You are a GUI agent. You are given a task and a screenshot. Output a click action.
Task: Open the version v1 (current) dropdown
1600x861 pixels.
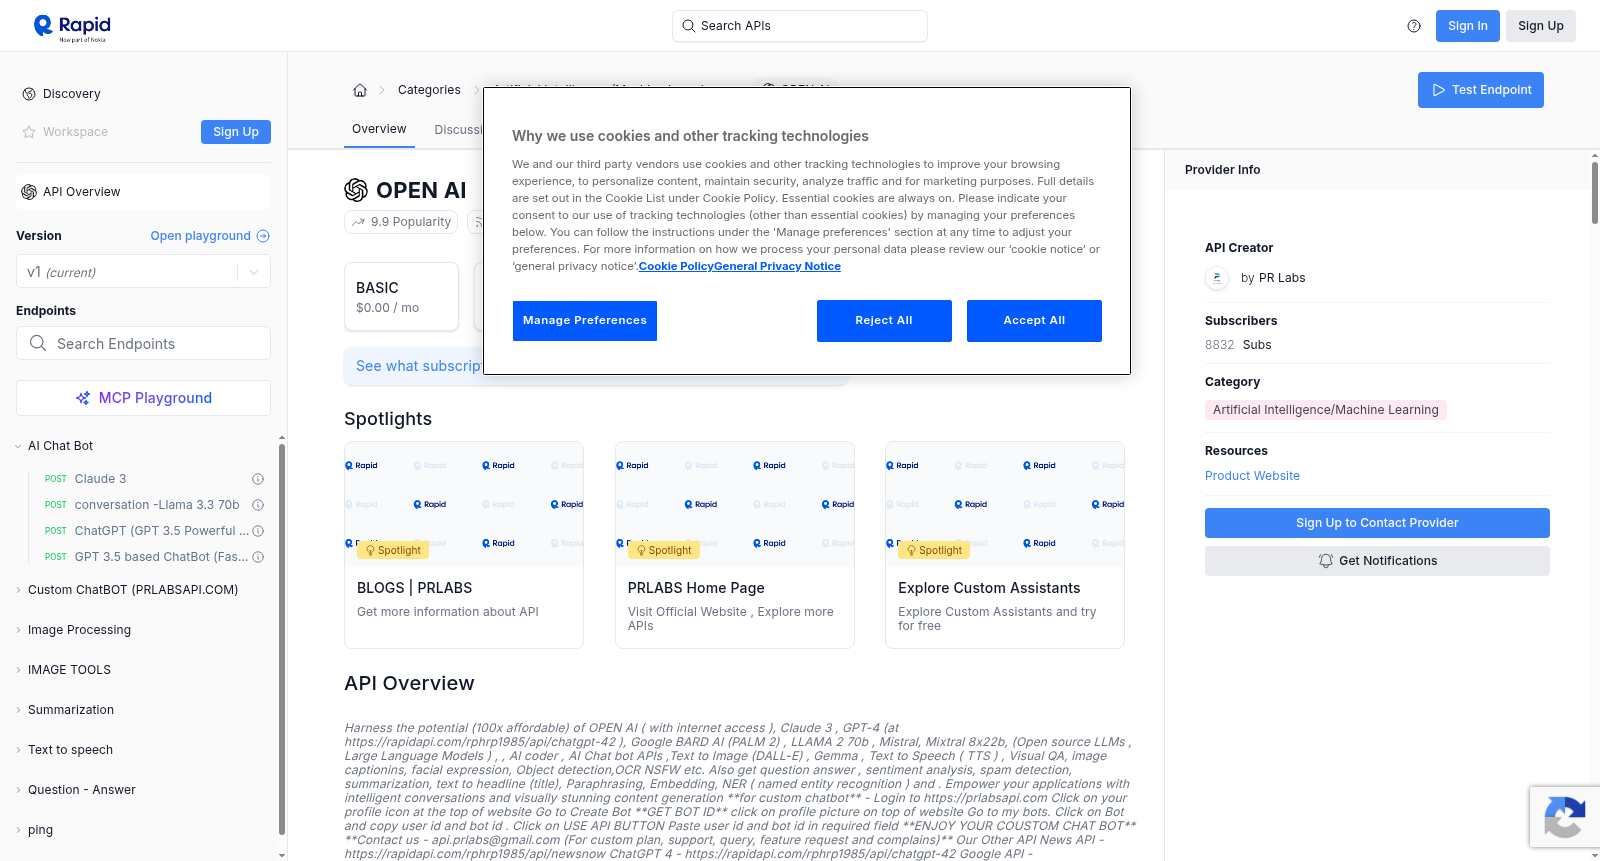pyautogui.click(x=143, y=272)
